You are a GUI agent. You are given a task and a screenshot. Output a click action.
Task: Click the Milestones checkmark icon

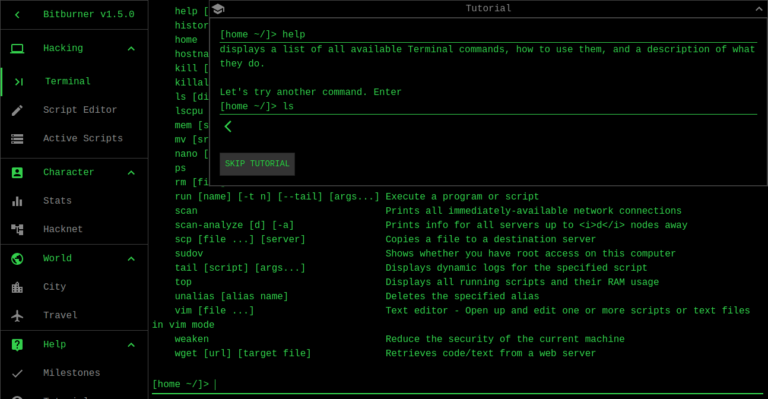17,373
